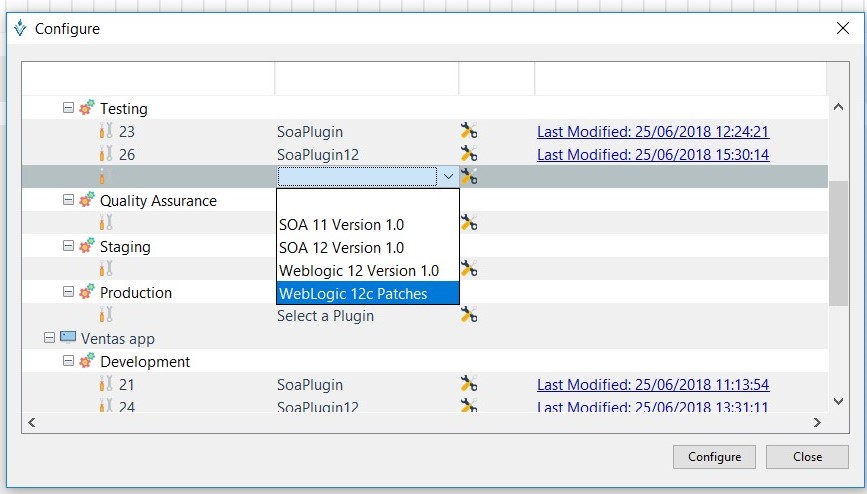Click screwdriver icon under Production

106,315
